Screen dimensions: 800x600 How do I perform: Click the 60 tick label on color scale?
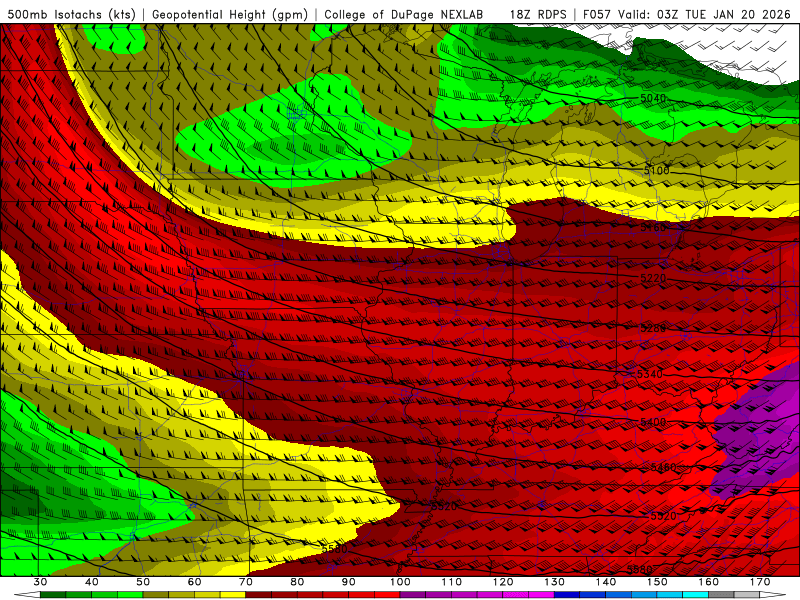click(x=194, y=582)
